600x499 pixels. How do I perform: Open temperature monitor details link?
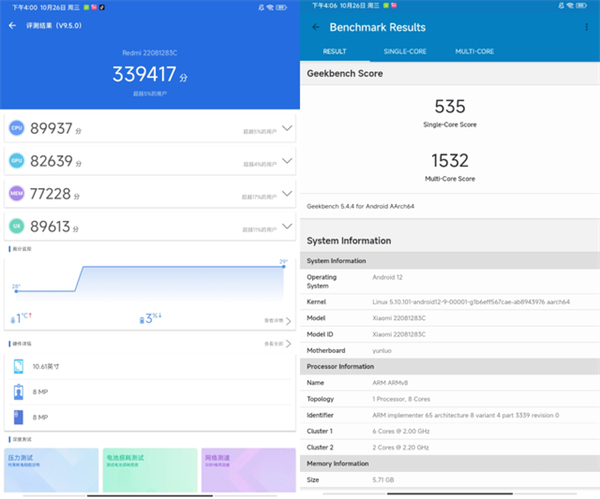278,320
